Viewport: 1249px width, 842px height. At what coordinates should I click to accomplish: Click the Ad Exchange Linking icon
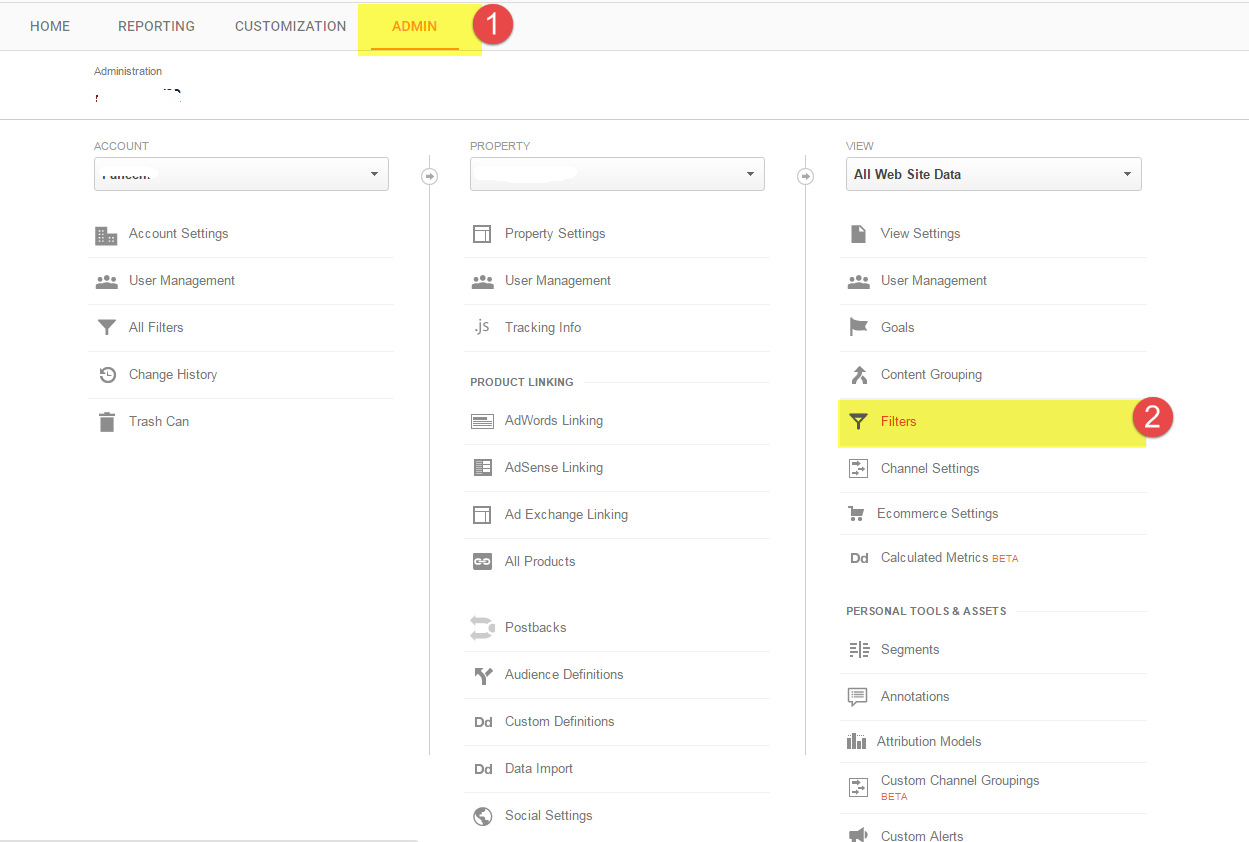pyautogui.click(x=482, y=515)
